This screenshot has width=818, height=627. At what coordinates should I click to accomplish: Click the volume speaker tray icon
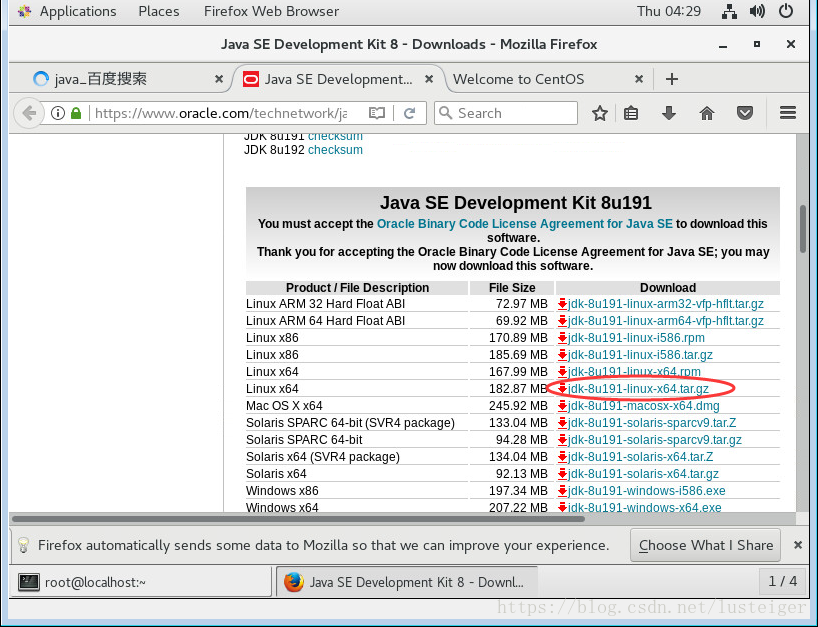[757, 11]
